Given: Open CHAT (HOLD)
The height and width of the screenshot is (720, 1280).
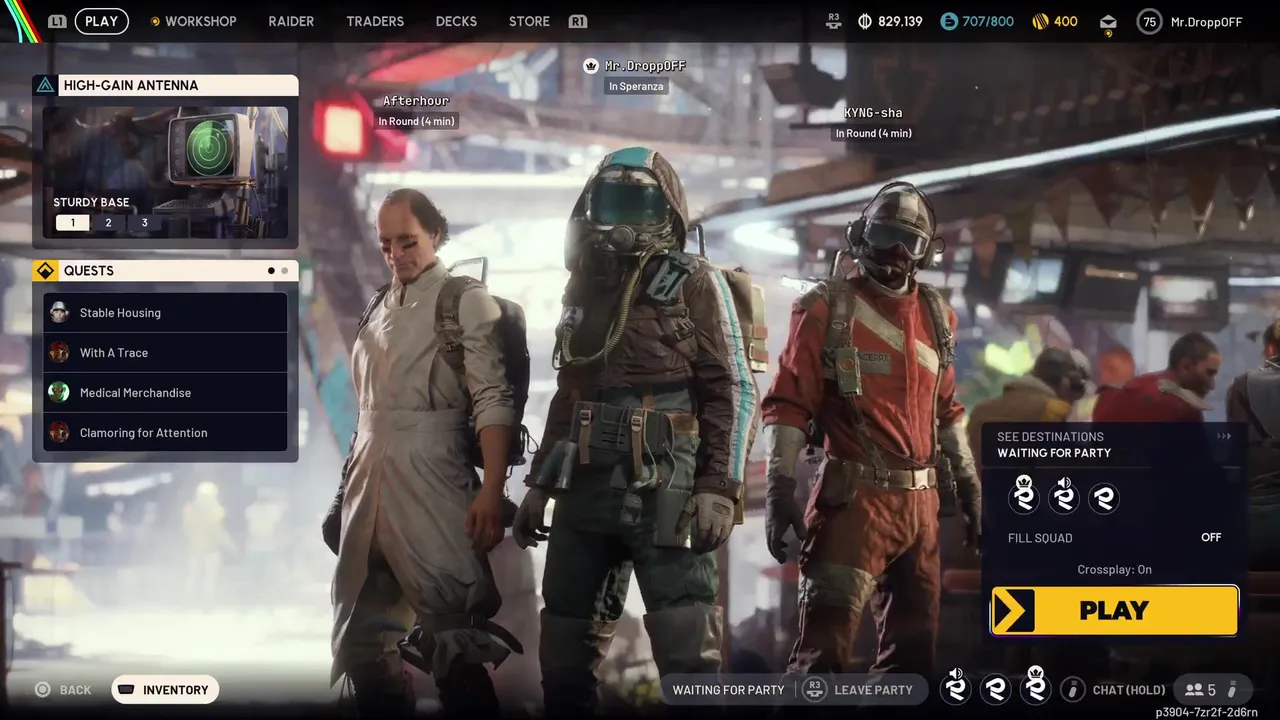Looking at the screenshot, I should pyautogui.click(x=1129, y=690).
